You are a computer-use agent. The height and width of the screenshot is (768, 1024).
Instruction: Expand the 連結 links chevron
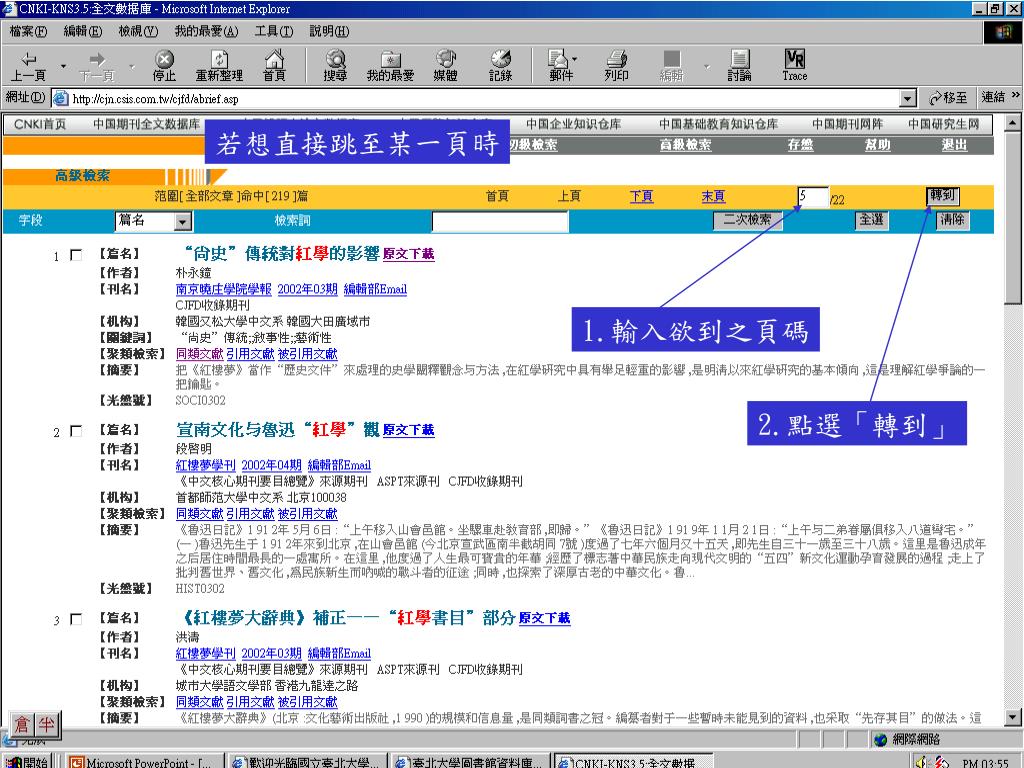pyautogui.click(x=1016, y=95)
